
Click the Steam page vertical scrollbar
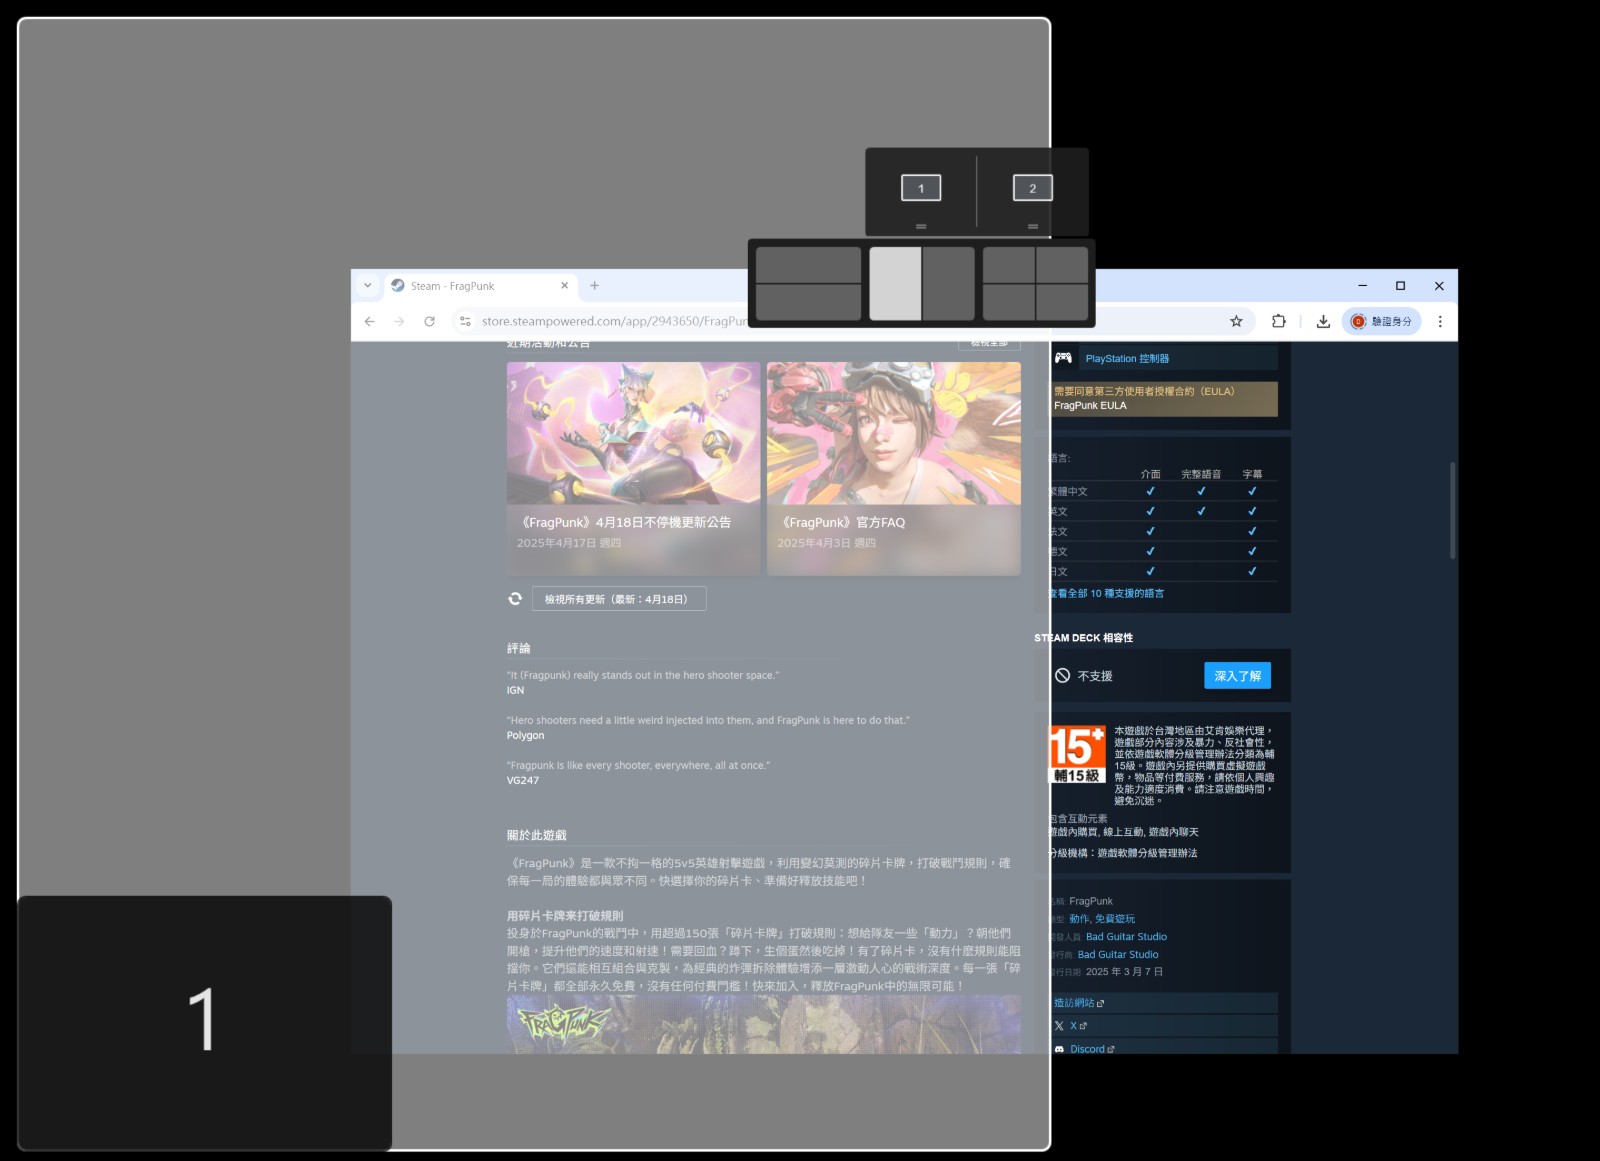coord(1452,510)
